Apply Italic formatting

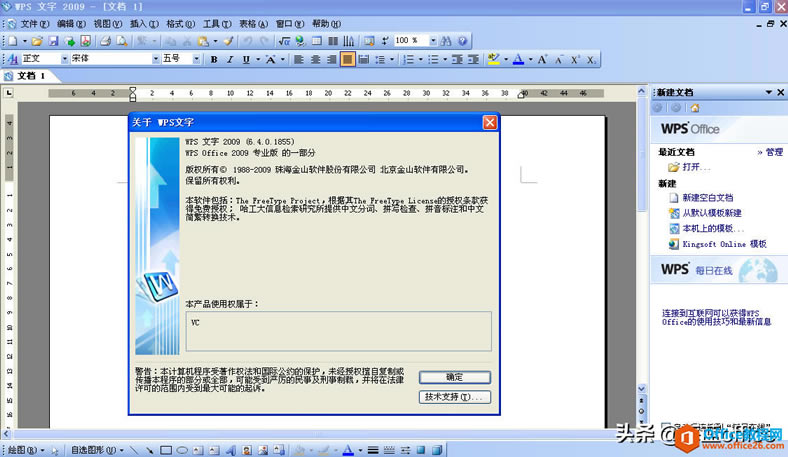pos(230,59)
